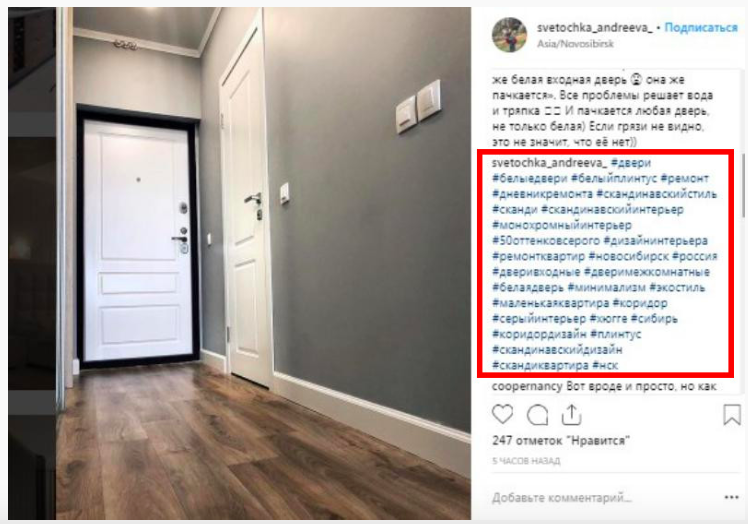Open Asia/Novosibirsk location link
The width and height of the screenshot is (748, 524).
[x=575, y=44]
